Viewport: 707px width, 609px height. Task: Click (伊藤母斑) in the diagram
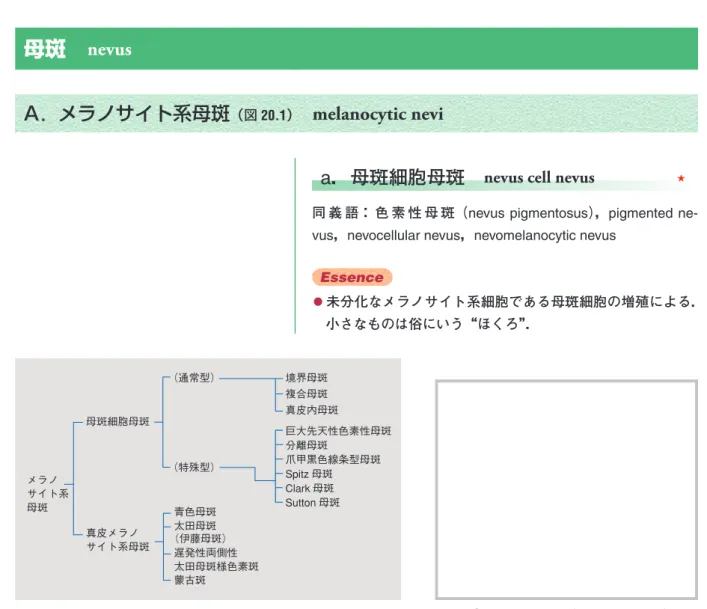pos(200,539)
